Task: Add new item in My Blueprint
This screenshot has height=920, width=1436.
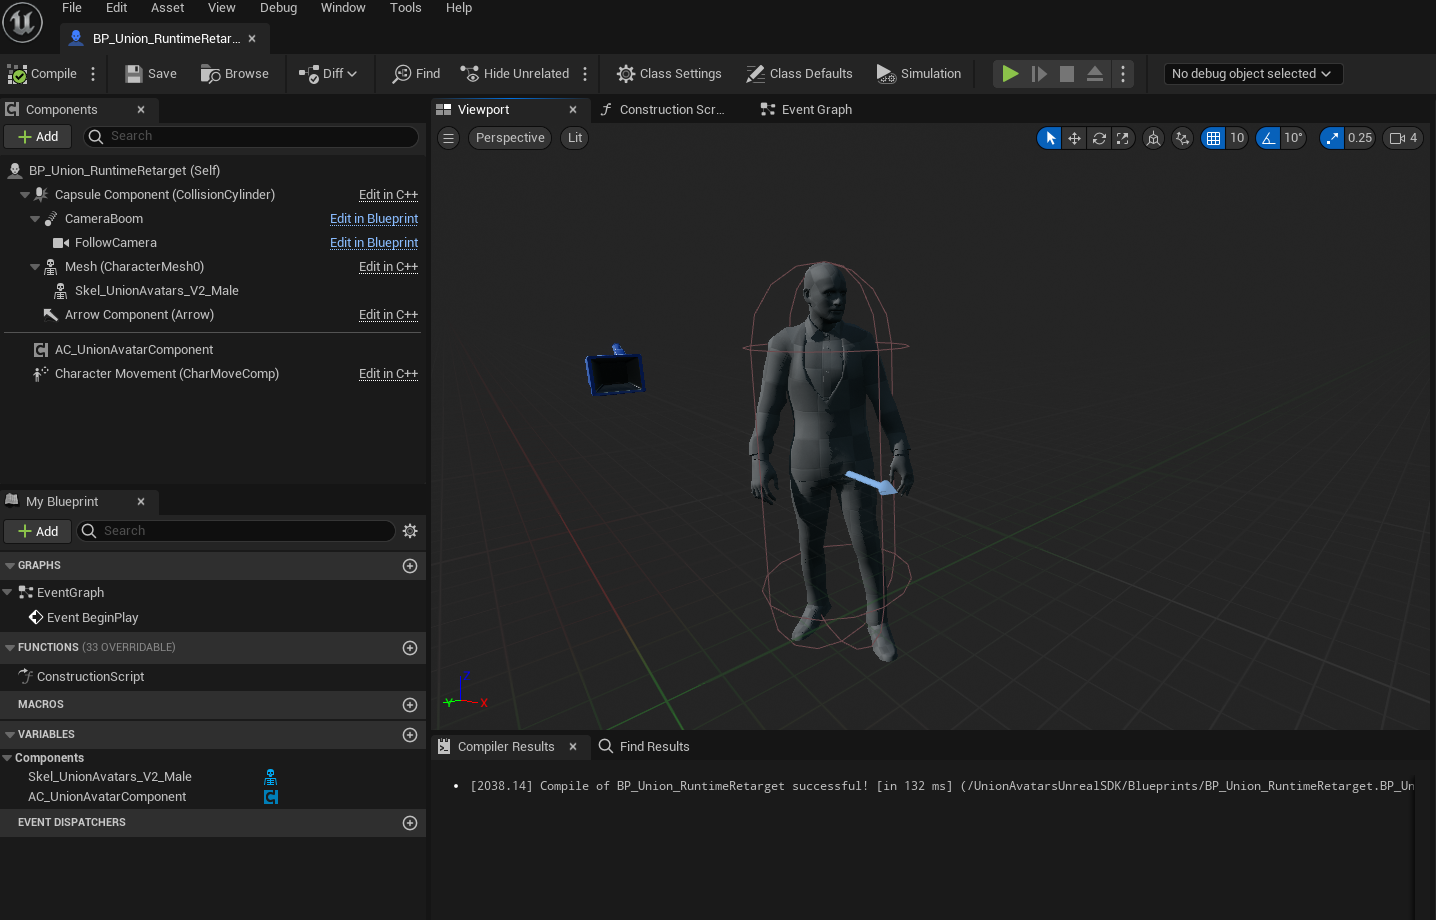Action: pyautogui.click(x=38, y=532)
